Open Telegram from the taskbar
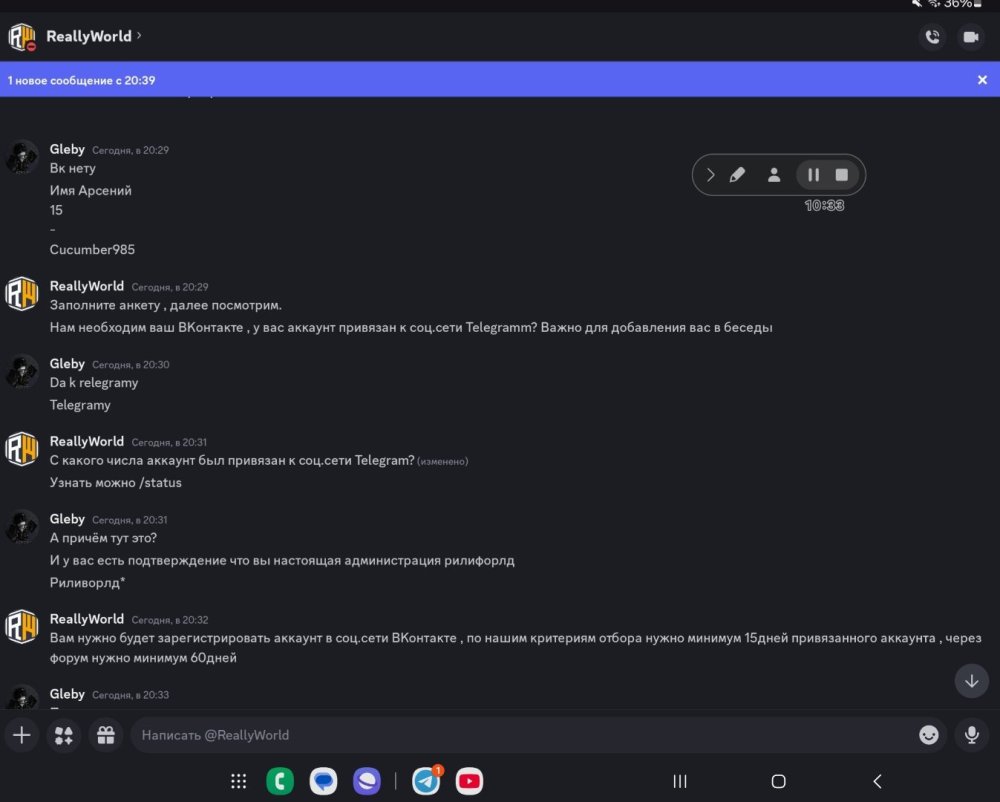1000x802 pixels. (426, 781)
